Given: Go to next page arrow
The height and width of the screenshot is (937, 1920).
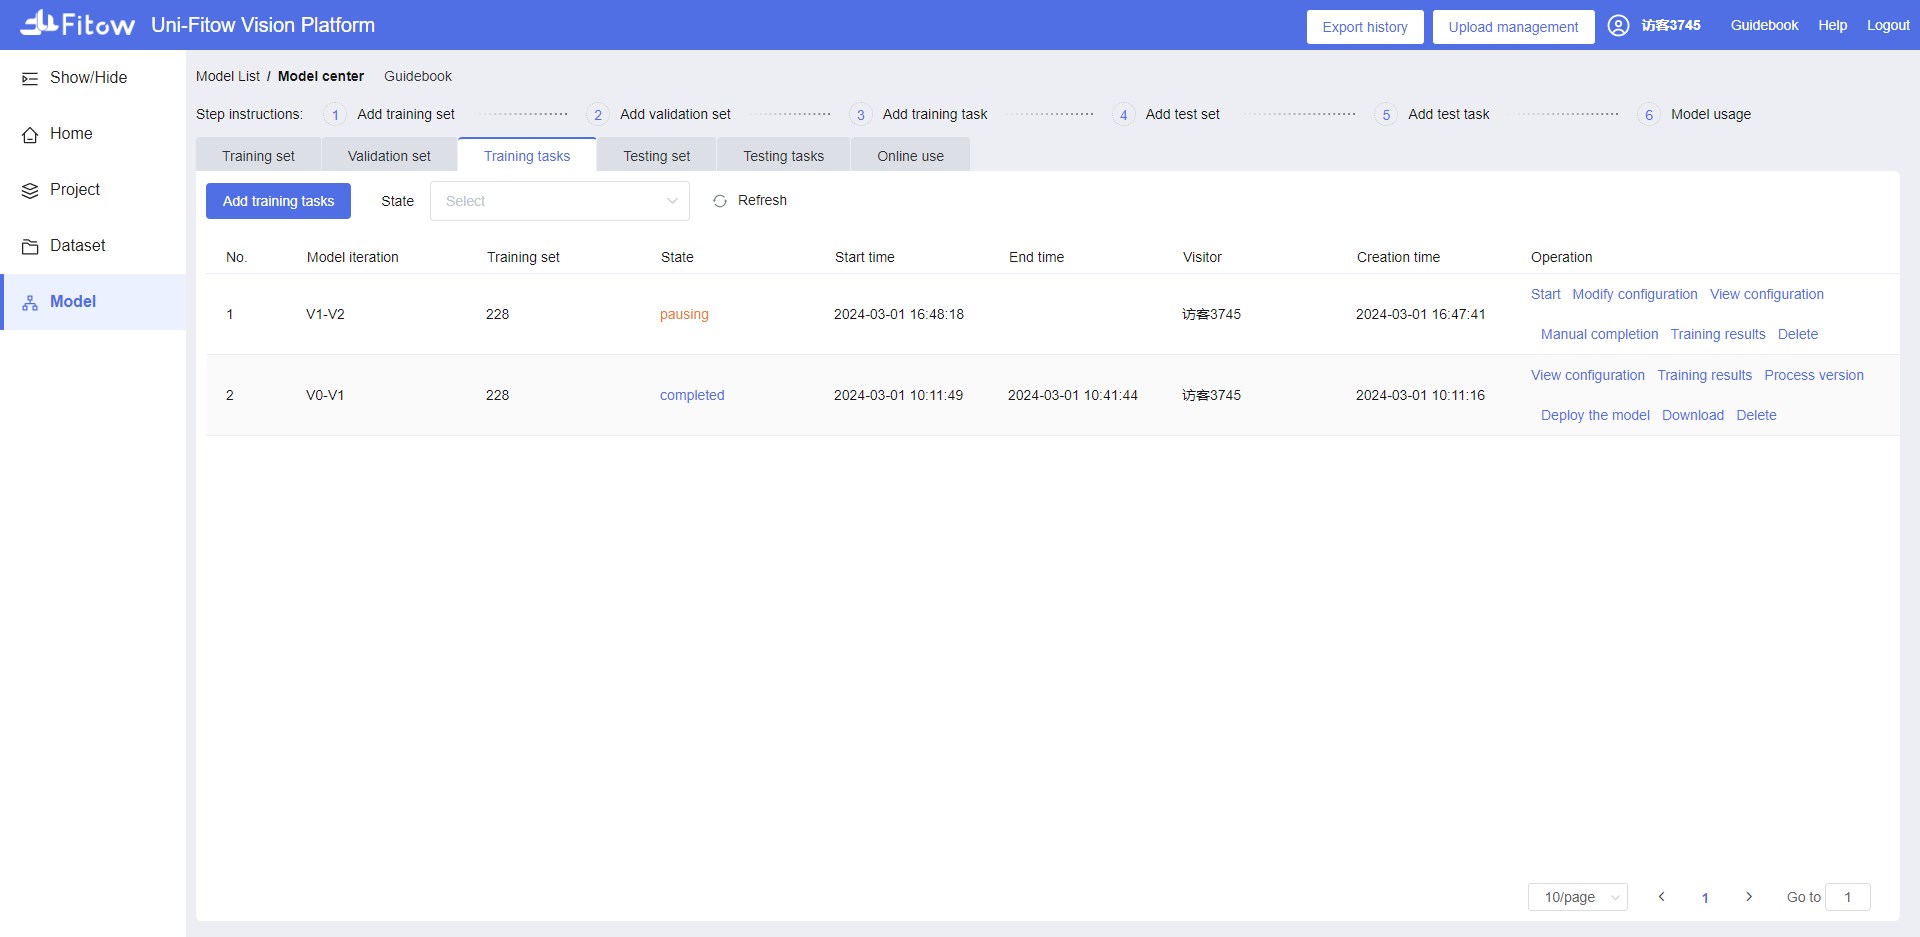Looking at the screenshot, I should click(1749, 897).
